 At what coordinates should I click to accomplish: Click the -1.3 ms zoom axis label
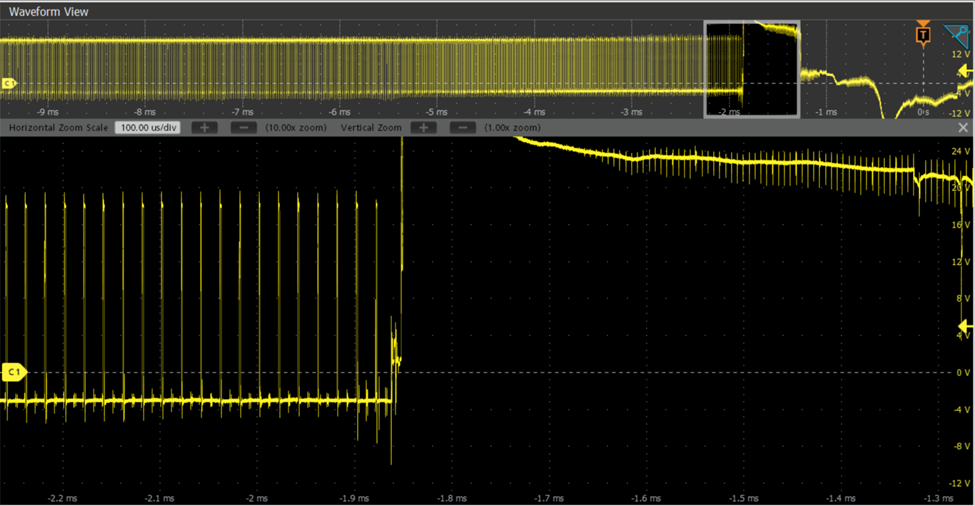(938, 499)
